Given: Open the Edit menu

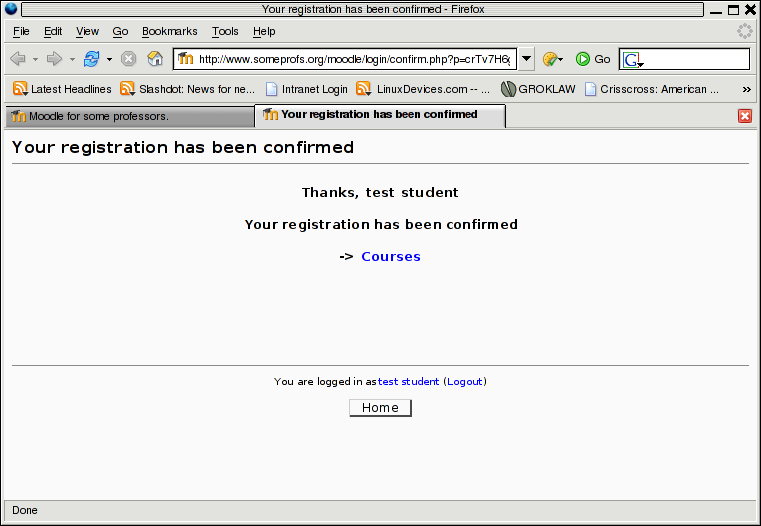Looking at the screenshot, I should [53, 32].
